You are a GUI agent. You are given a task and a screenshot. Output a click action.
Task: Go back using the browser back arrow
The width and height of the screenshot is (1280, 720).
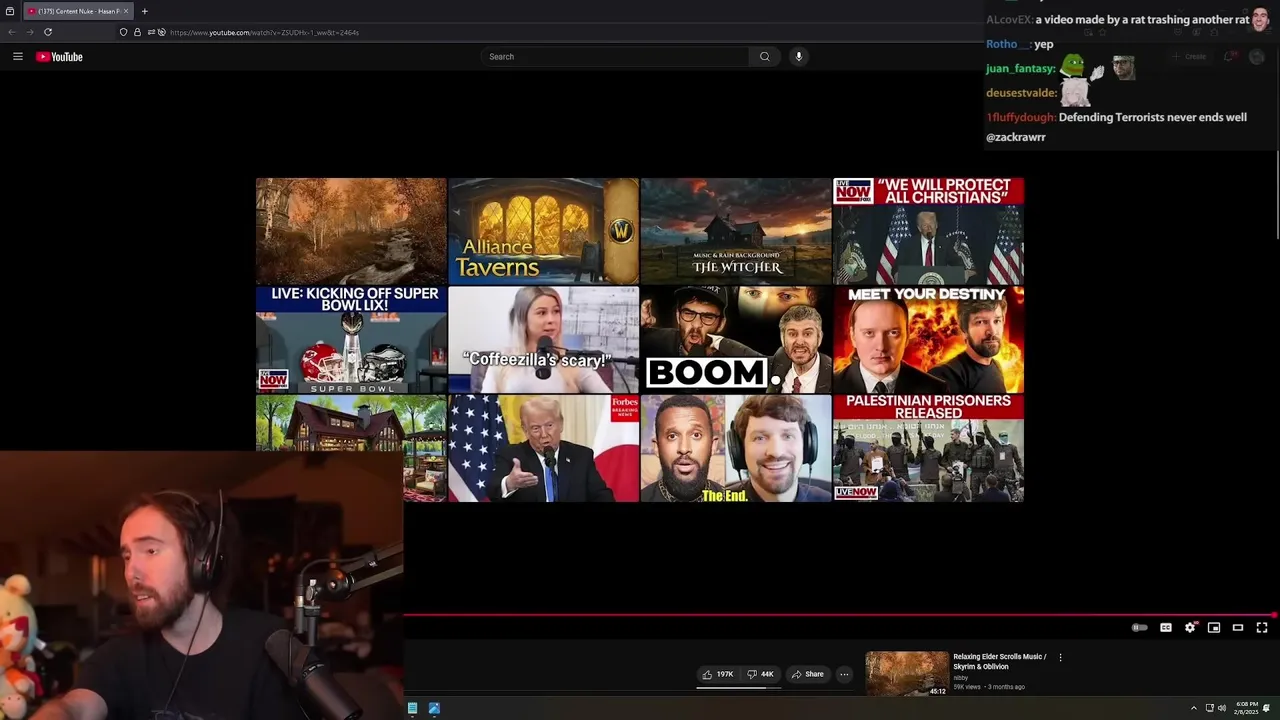12,32
